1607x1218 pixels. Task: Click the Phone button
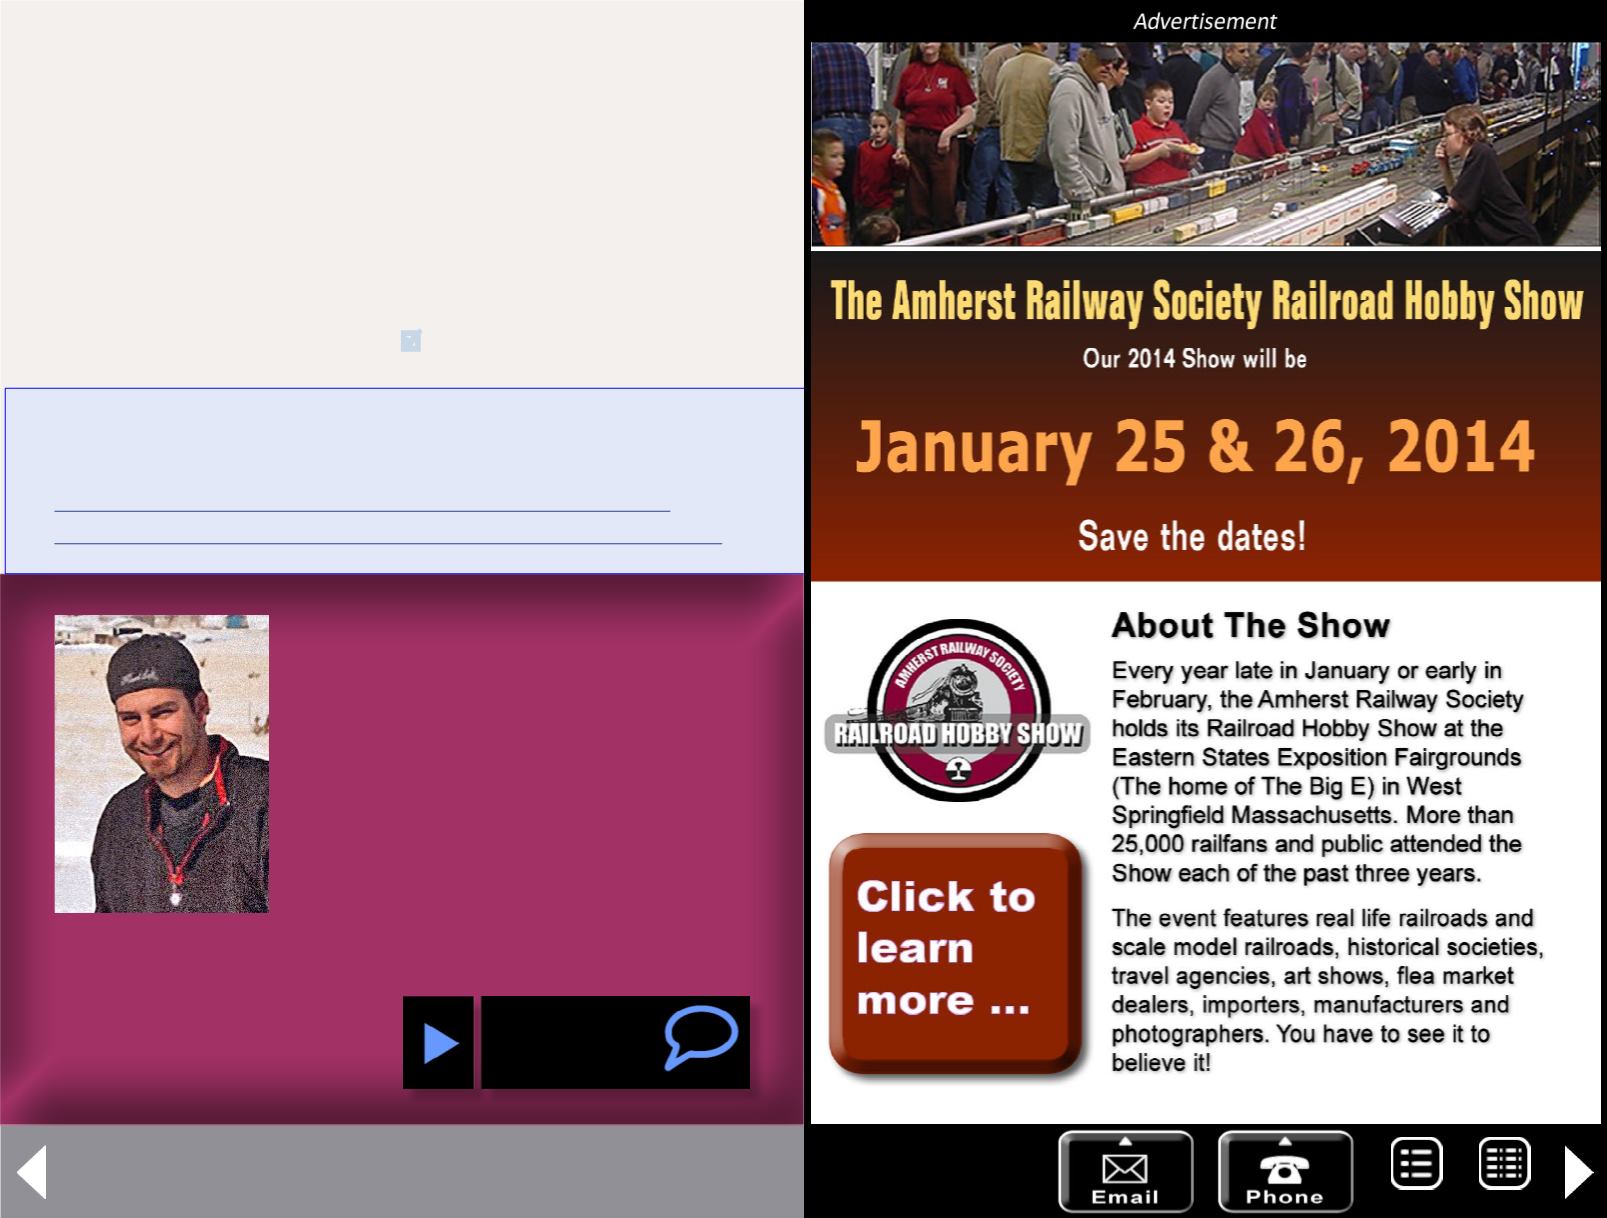point(1285,1171)
